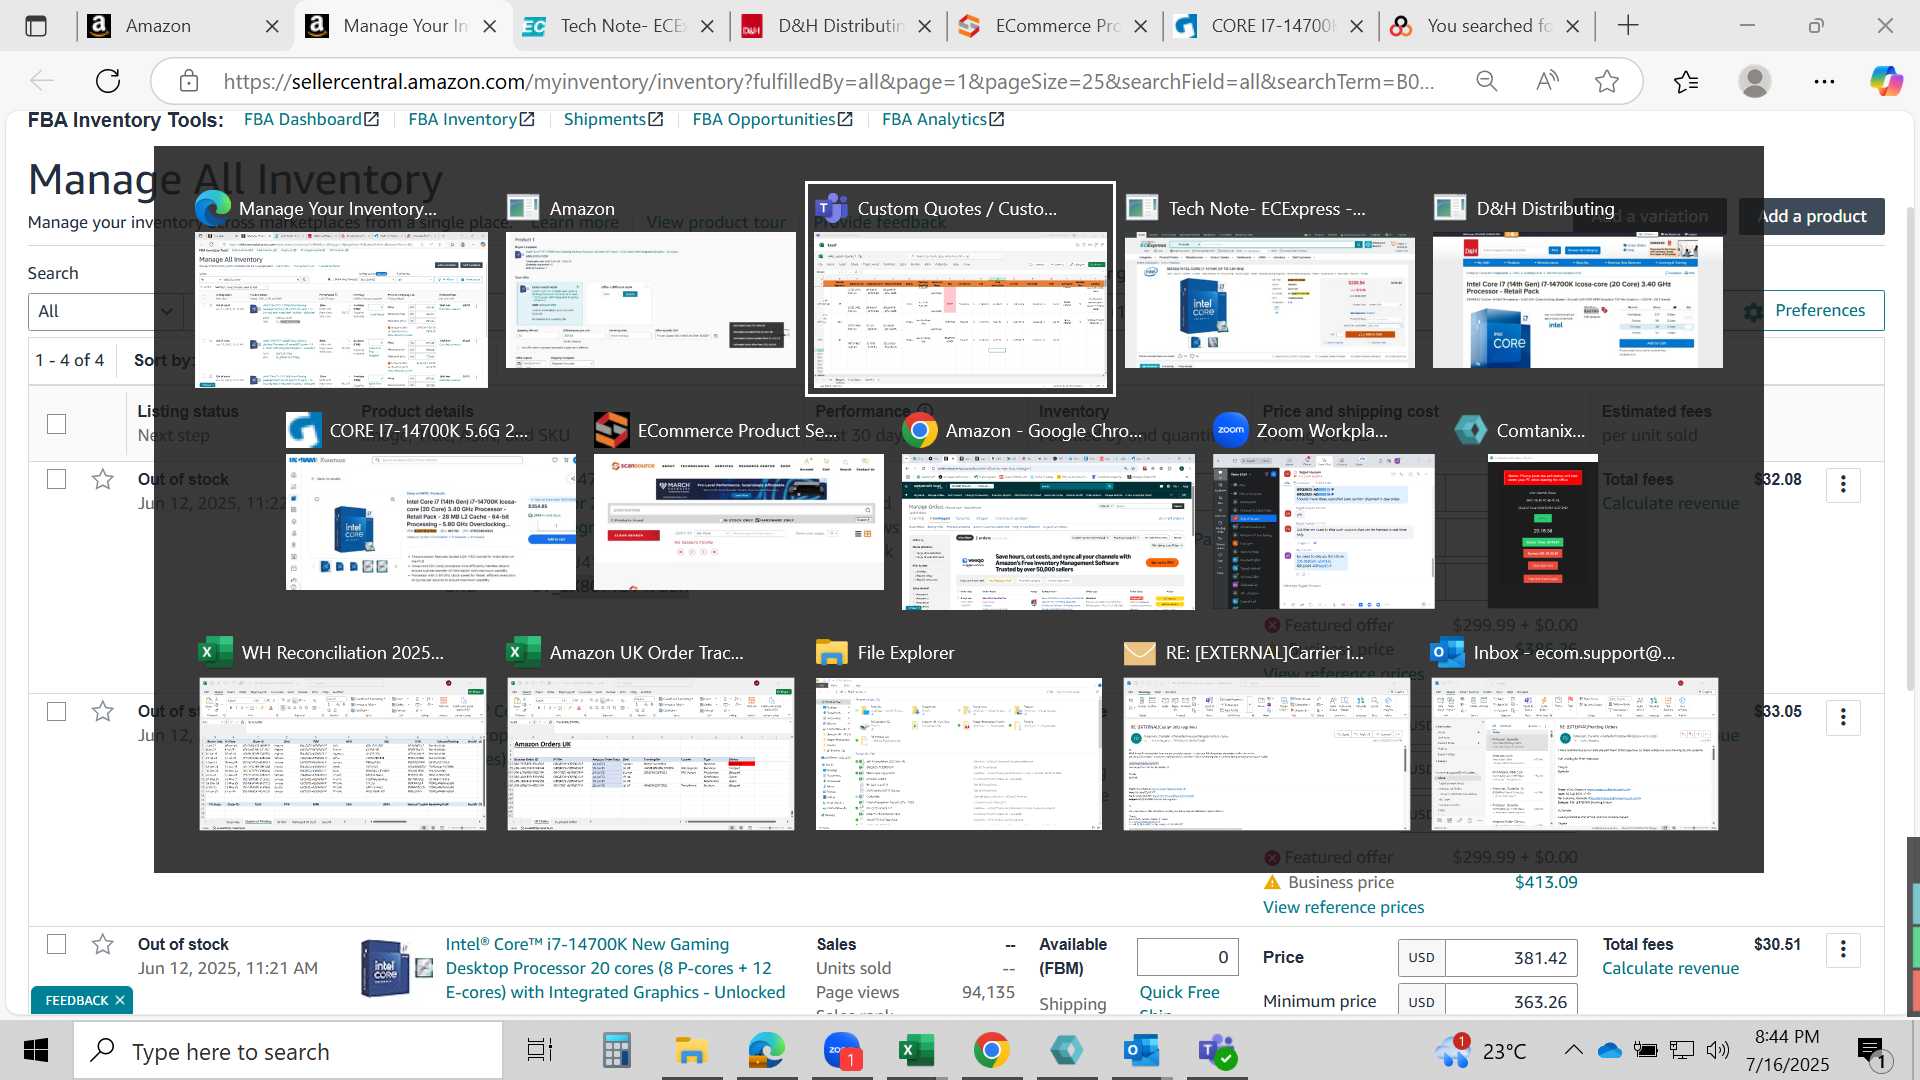Open the Copilot icon in Edge
Image resolution: width=1920 pixels, height=1080 pixels.
(x=1886, y=81)
